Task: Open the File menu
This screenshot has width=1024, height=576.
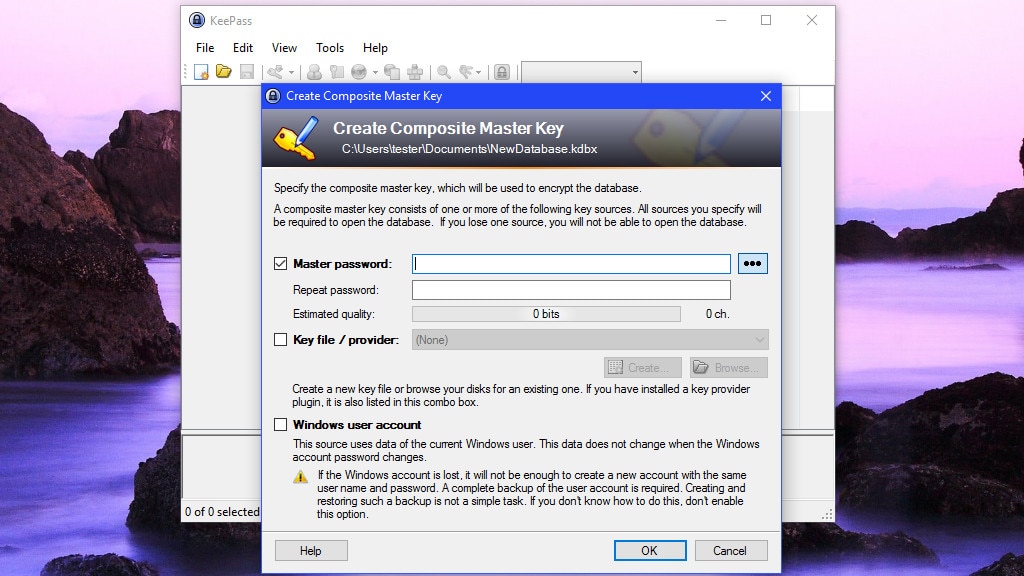Action: [x=205, y=48]
